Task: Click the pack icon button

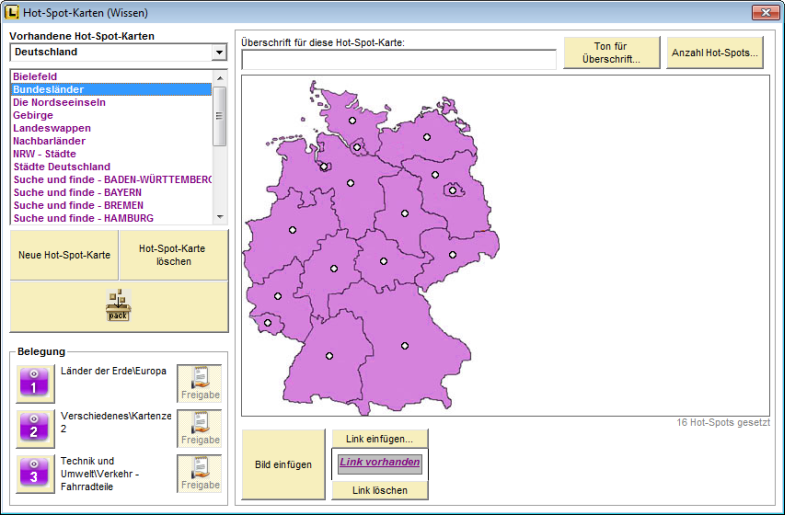Action: tap(119, 306)
